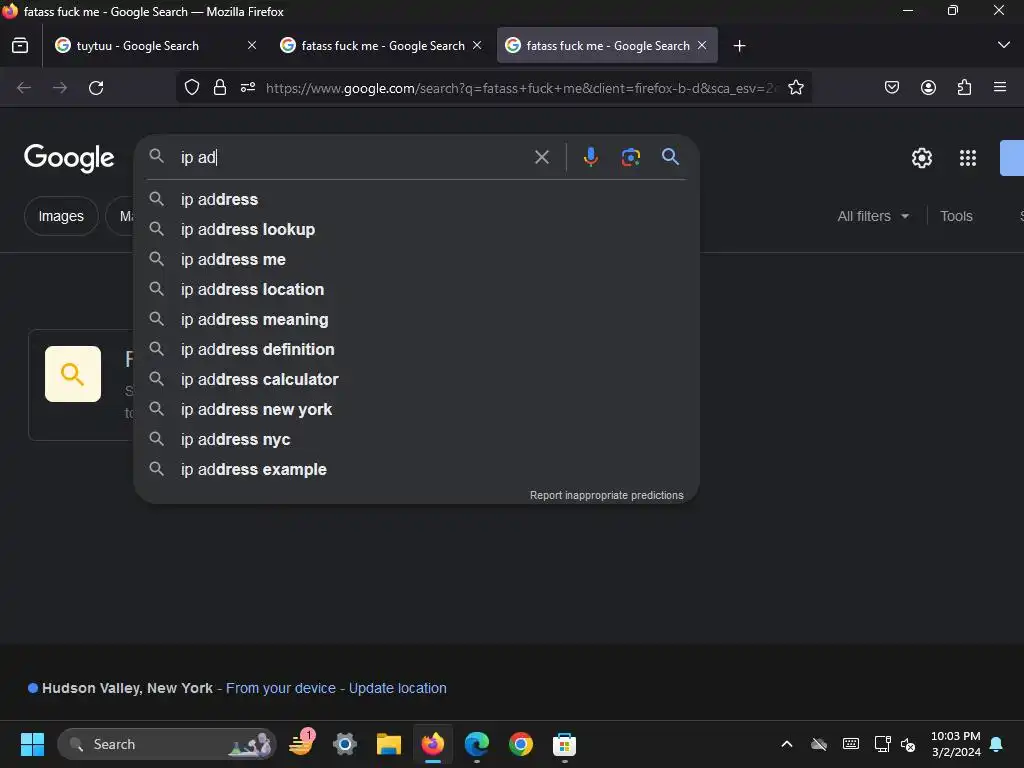Open Microsoft Edge from taskbar
The image size is (1024, 768).
(477, 744)
